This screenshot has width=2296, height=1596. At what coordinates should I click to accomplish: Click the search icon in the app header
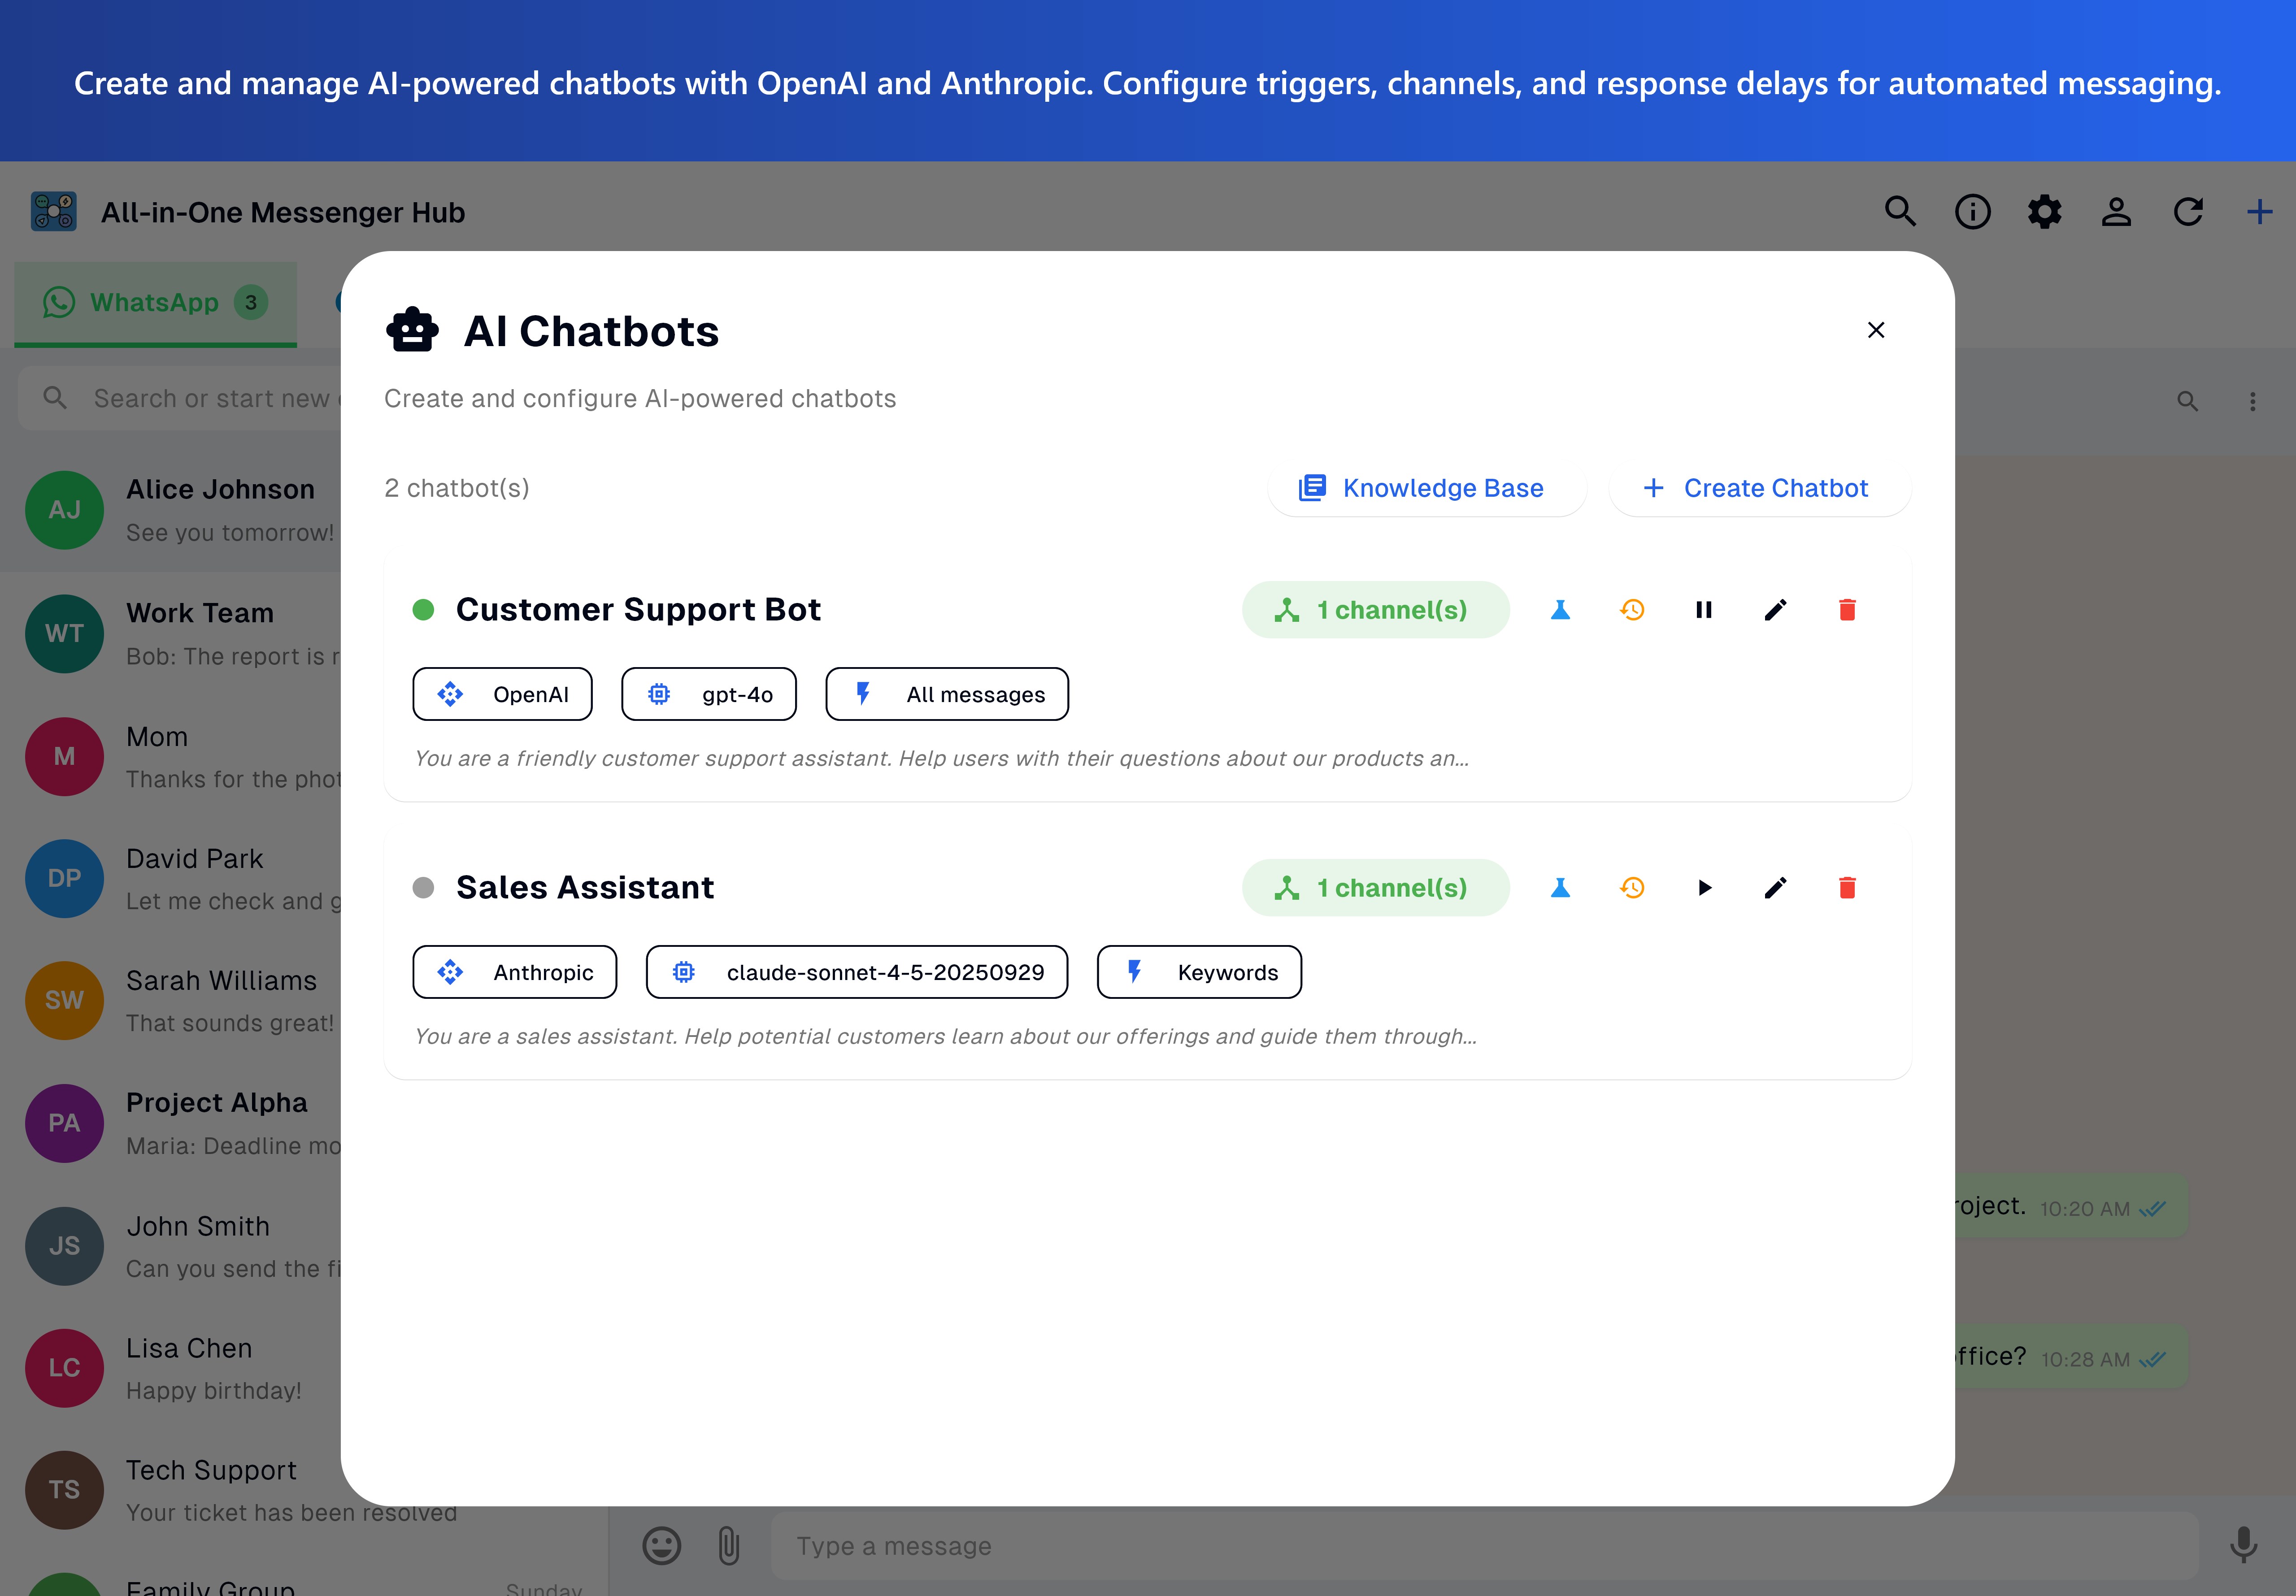[1901, 212]
